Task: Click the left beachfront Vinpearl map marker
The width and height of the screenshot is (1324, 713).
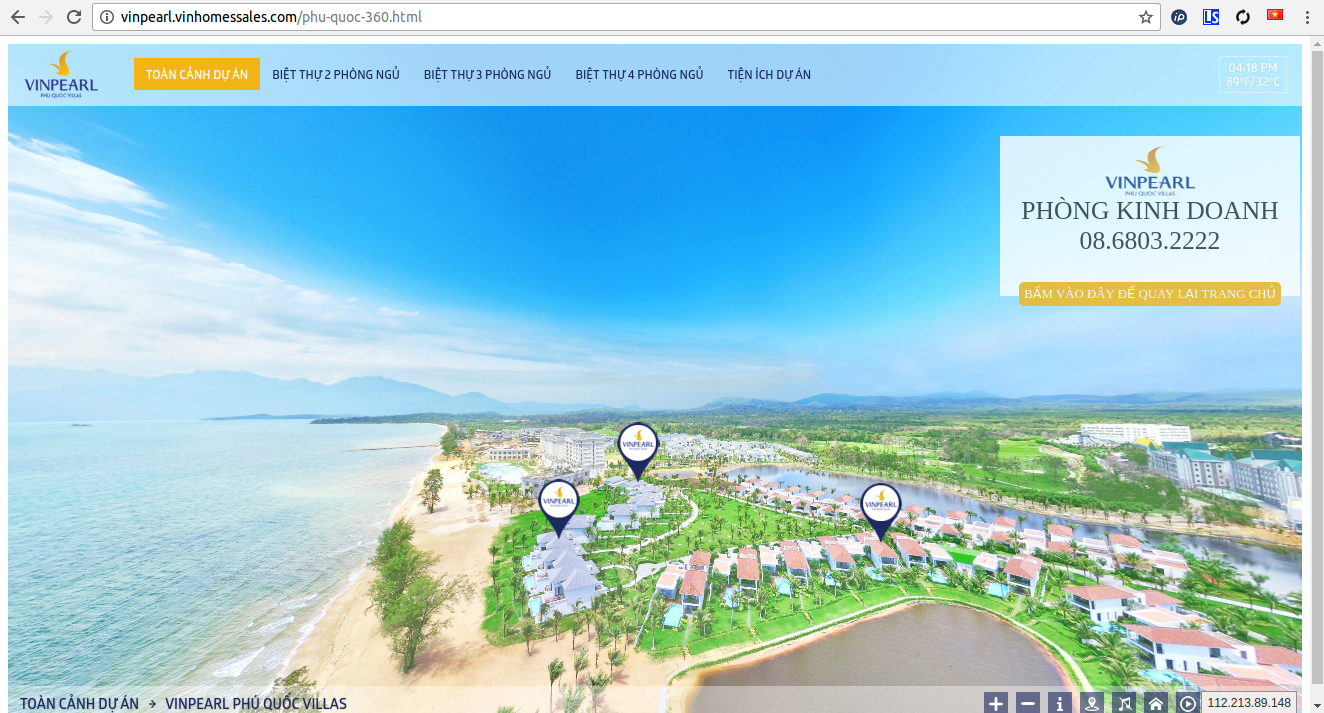Action: [x=558, y=506]
